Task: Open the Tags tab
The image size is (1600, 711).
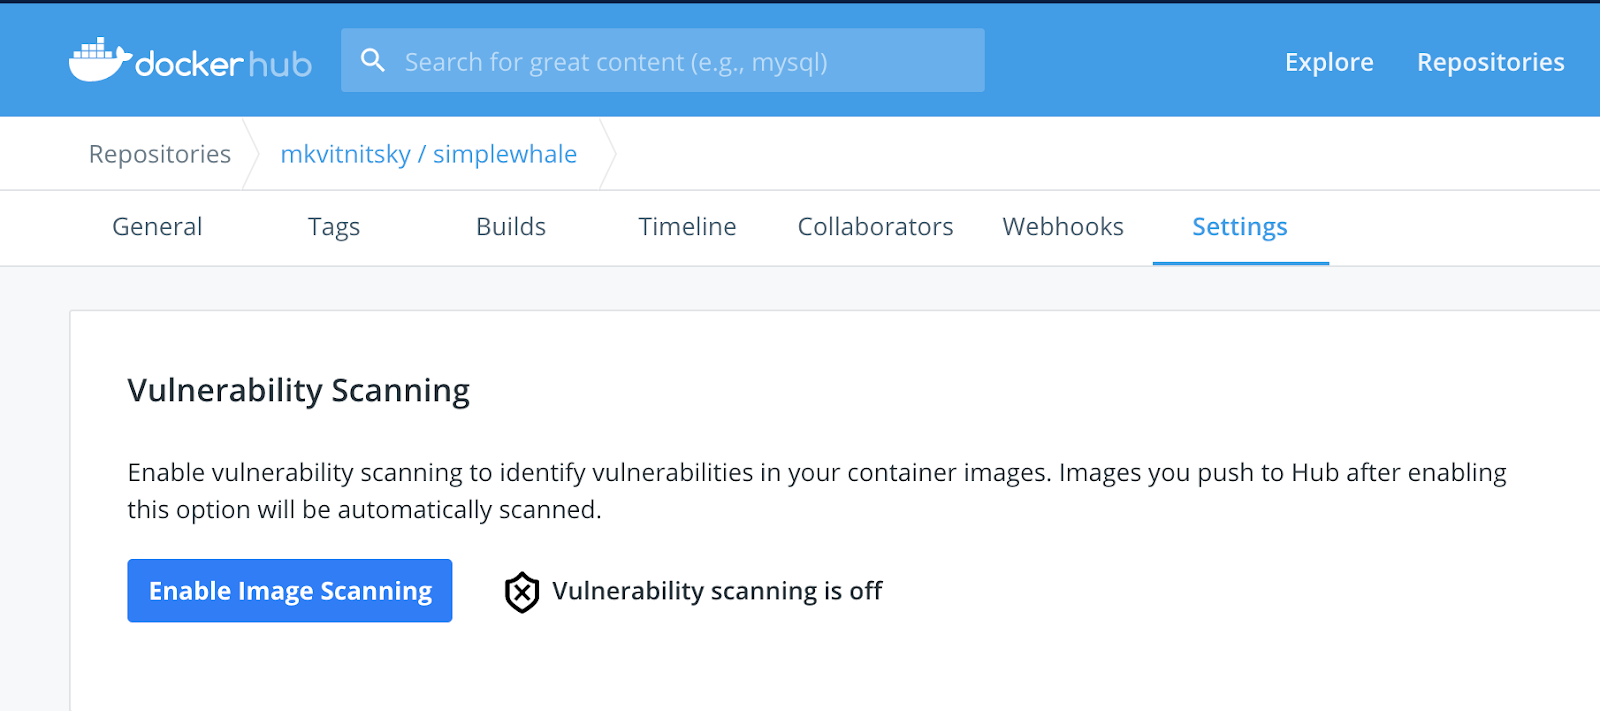Action: (334, 227)
